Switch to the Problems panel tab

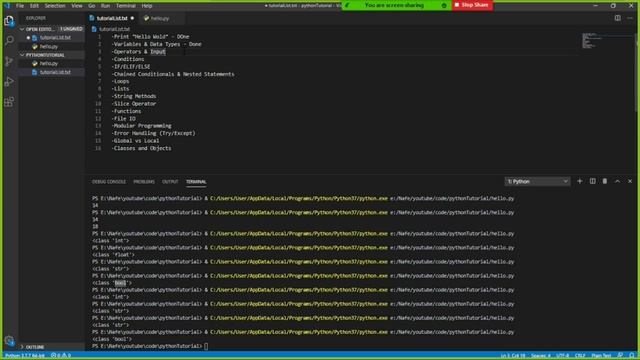coord(144,182)
